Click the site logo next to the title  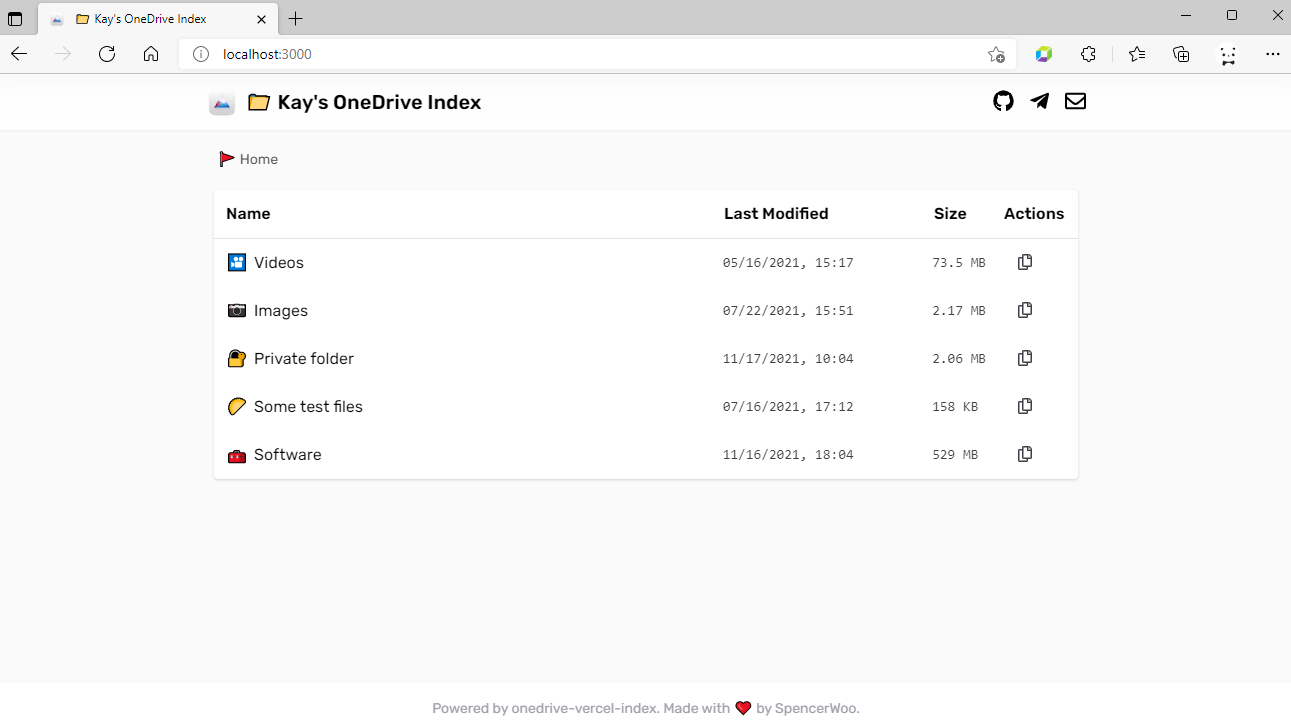[x=221, y=102]
